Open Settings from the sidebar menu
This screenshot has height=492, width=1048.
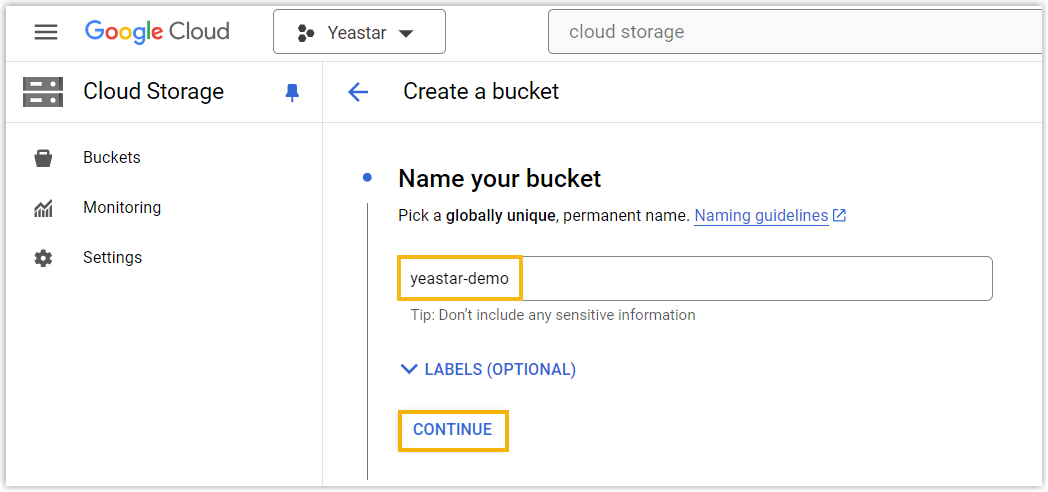pos(112,258)
